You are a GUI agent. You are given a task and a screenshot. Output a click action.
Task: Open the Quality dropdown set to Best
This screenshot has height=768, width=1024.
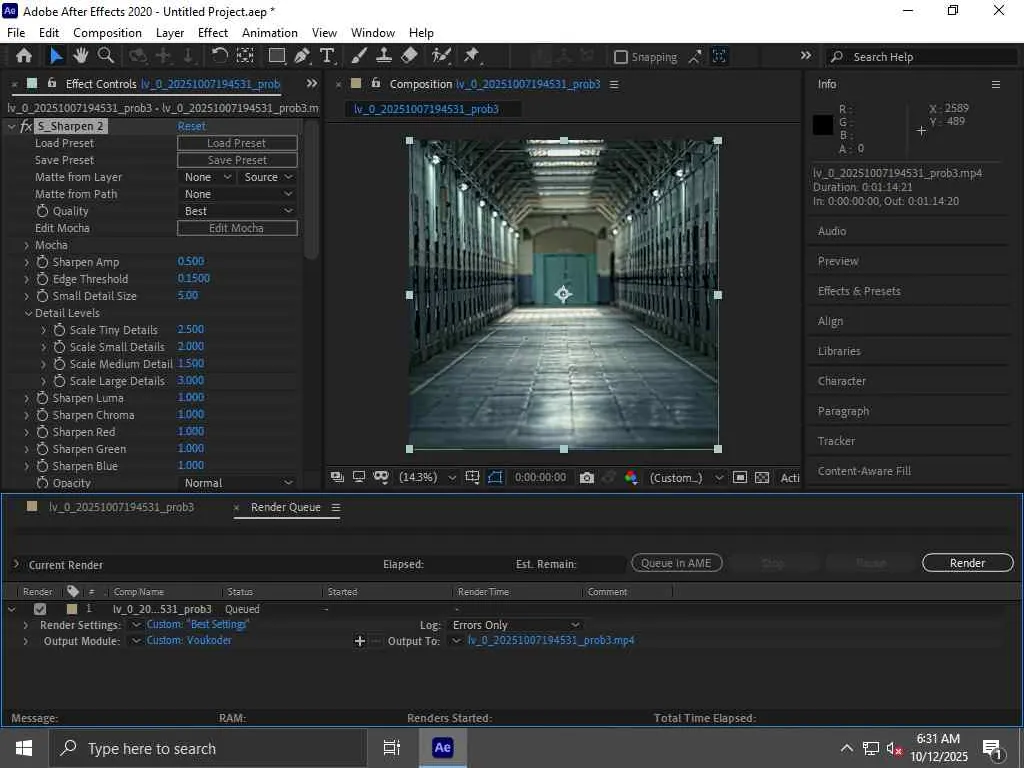pos(238,211)
